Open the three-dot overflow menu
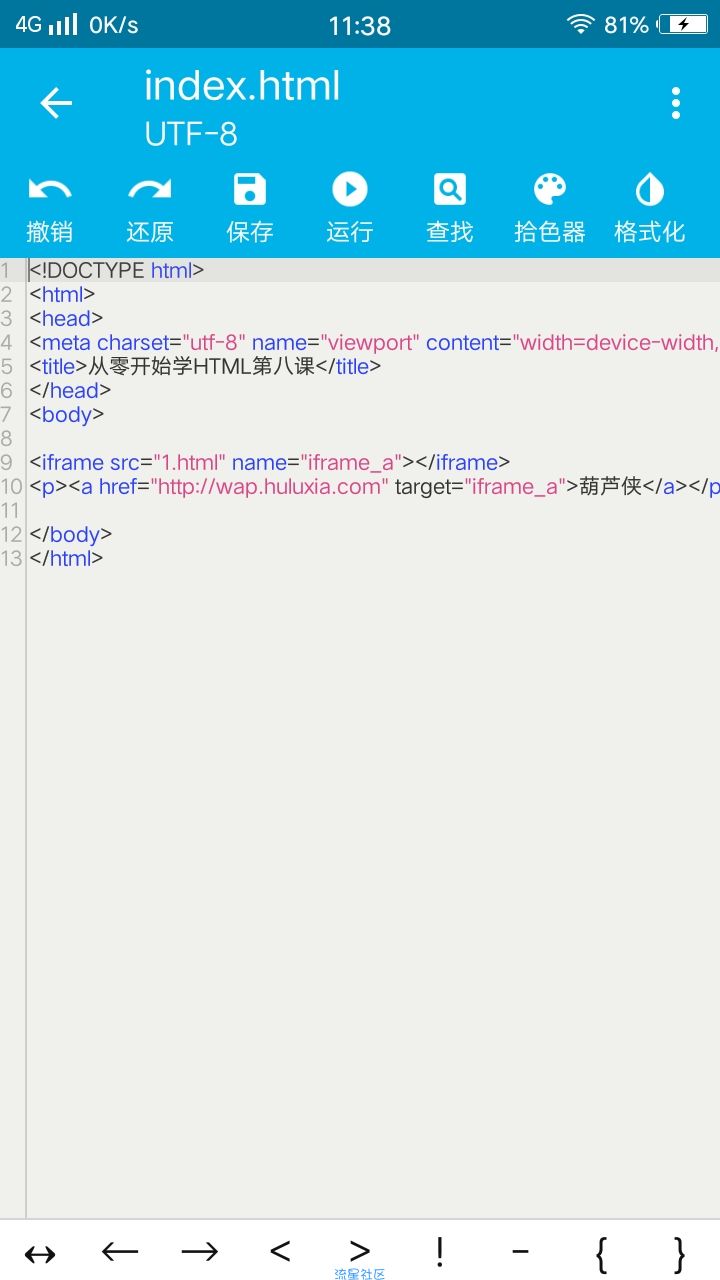This screenshot has height=1280, width=720. (x=676, y=103)
